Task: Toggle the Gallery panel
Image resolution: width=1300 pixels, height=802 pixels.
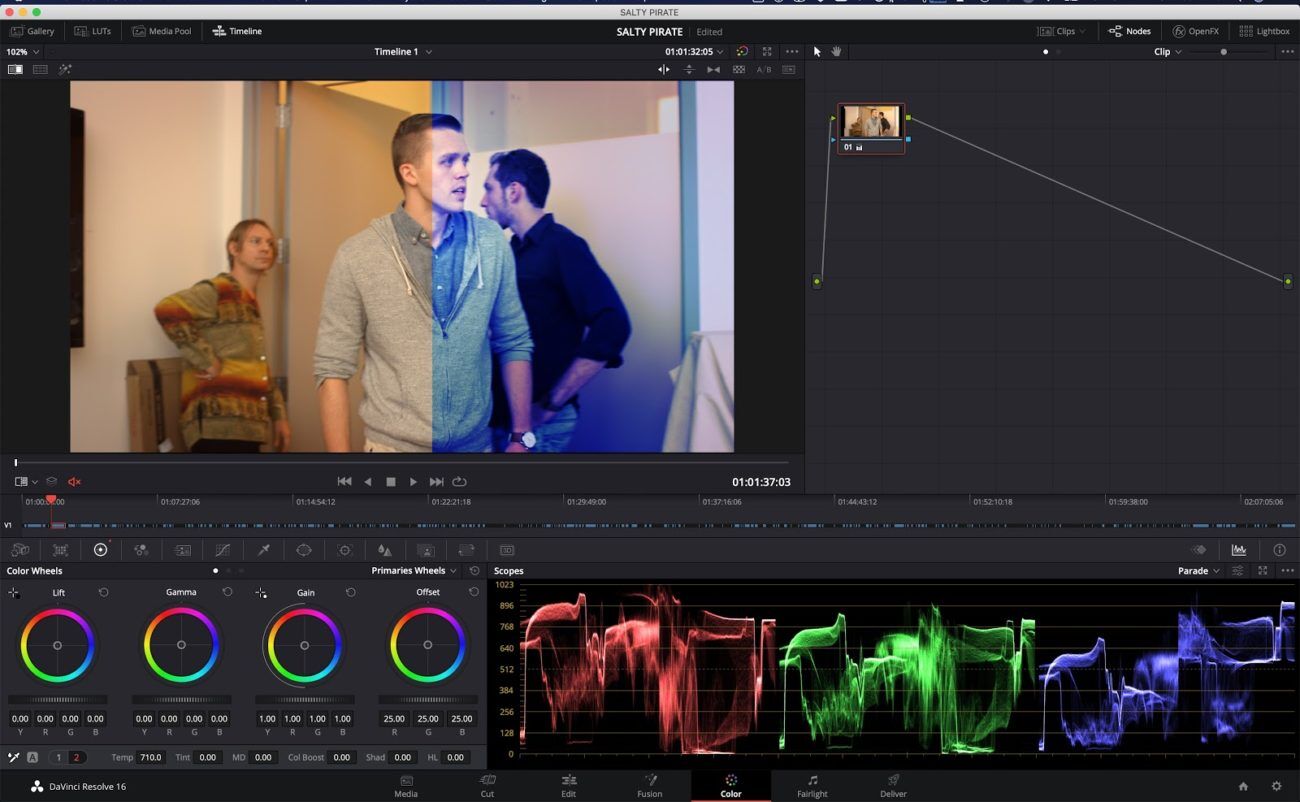Action: [x=33, y=31]
